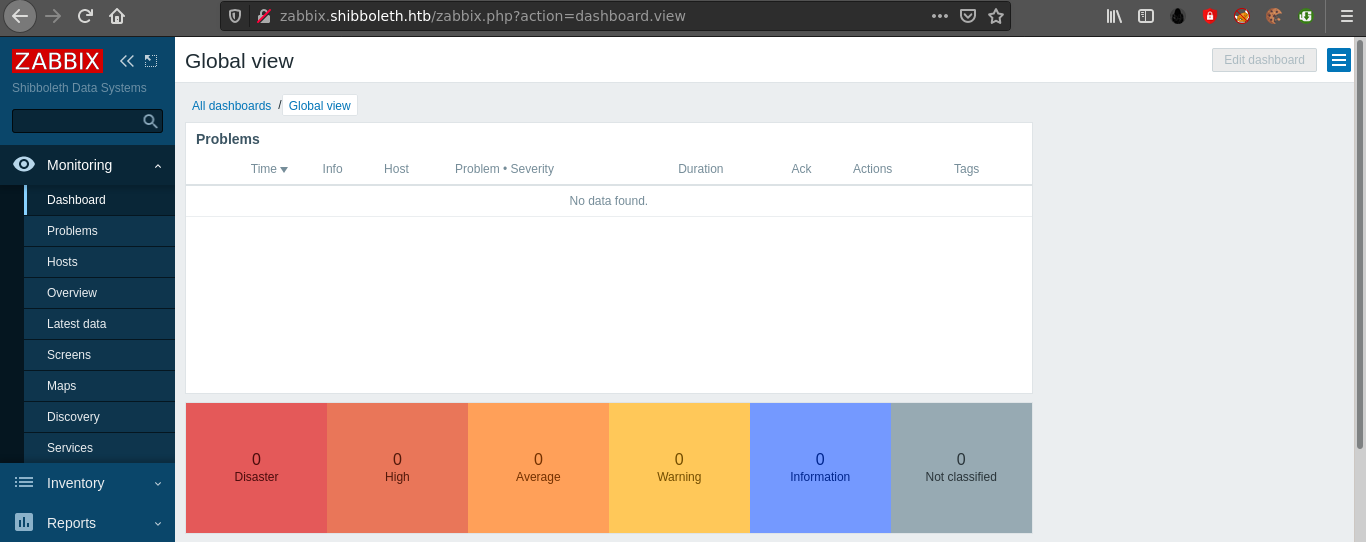Click the hide sidebar icon beside the logo
Screen dimensions: 1366x542
[151, 61]
